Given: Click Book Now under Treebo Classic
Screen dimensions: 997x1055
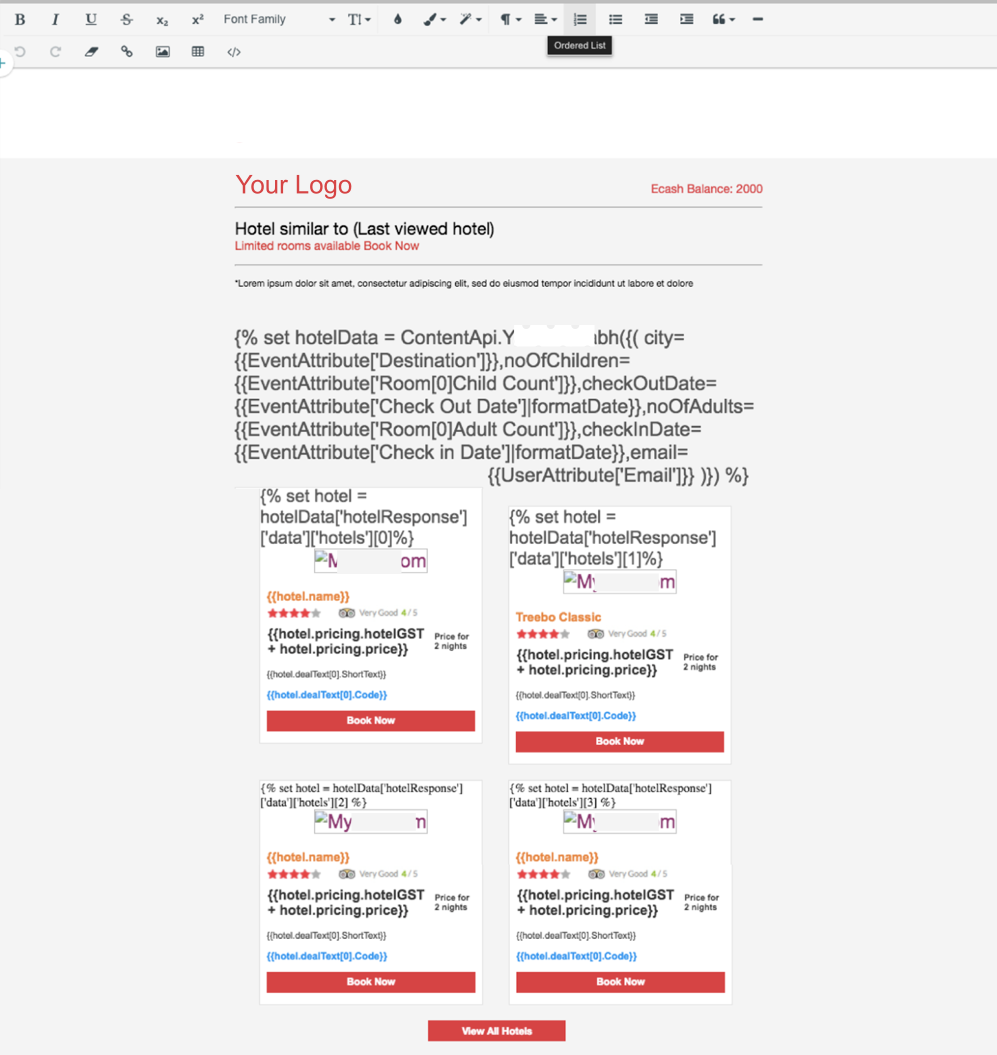Looking at the screenshot, I should click(x=619, y=741).
